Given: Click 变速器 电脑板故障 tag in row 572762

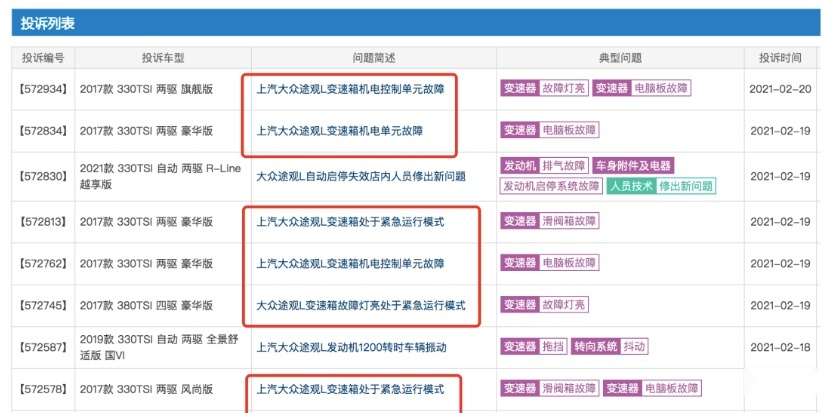Looking at the screenshot, I should (x=549, y=263).
